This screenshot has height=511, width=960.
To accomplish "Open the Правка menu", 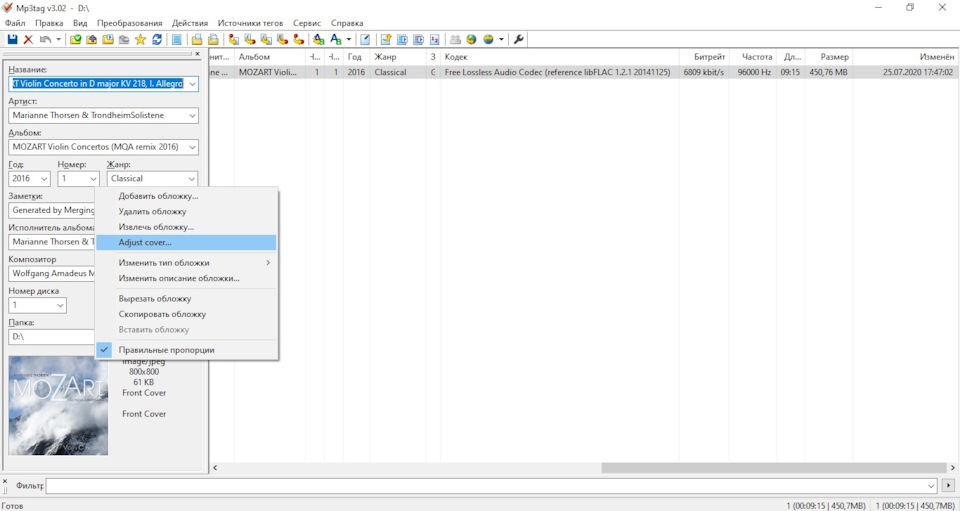I will (x=49, y=23).
